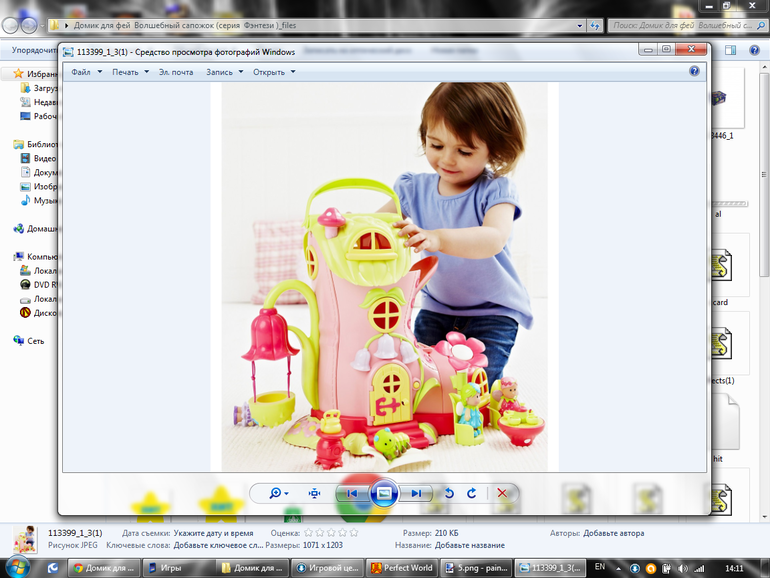The image size is (770, 578).
Task: Delete the photo with red X
Action: tap(502, 493)
